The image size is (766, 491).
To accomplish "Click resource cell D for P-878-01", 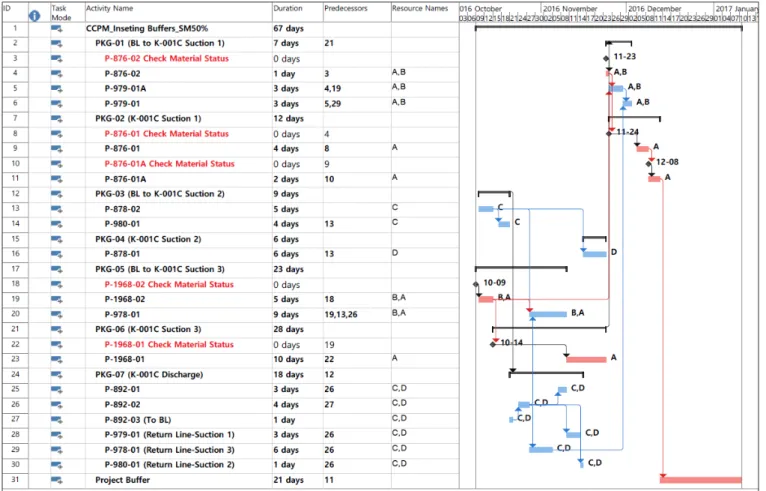I will [395, 253].
